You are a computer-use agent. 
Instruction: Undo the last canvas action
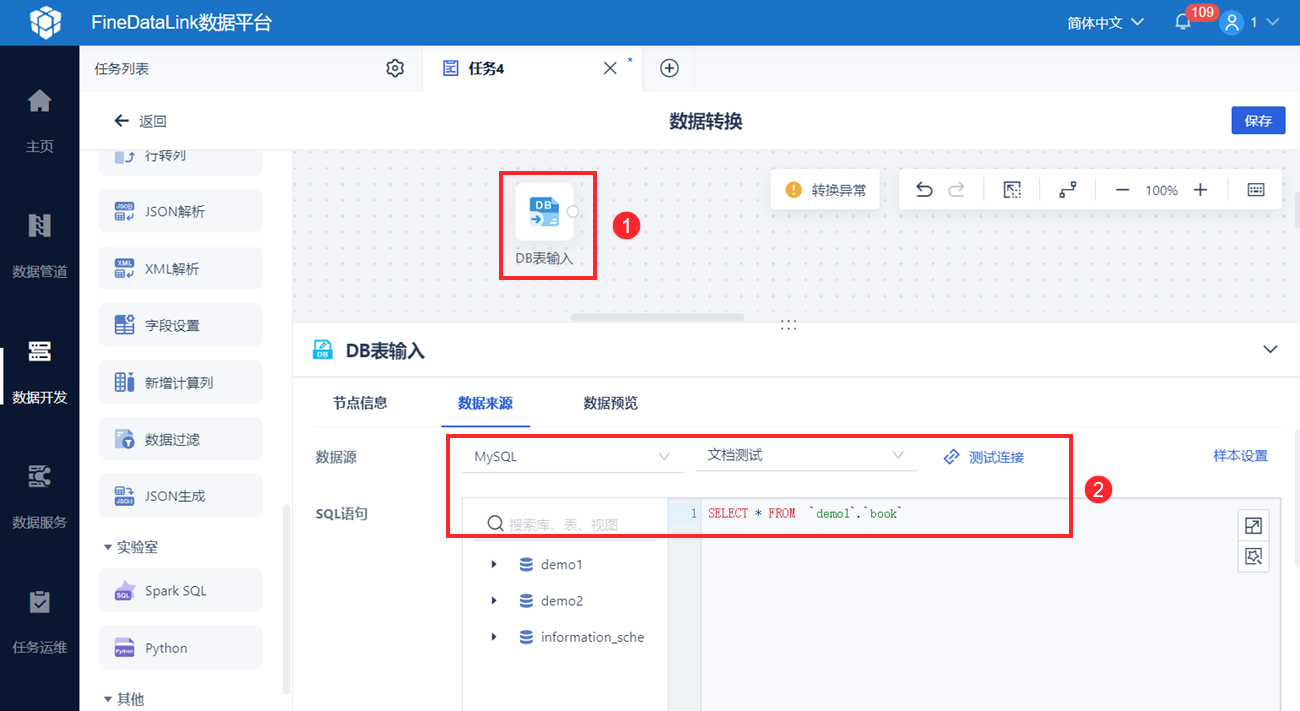pyautogui.click(x=924, y=190)
